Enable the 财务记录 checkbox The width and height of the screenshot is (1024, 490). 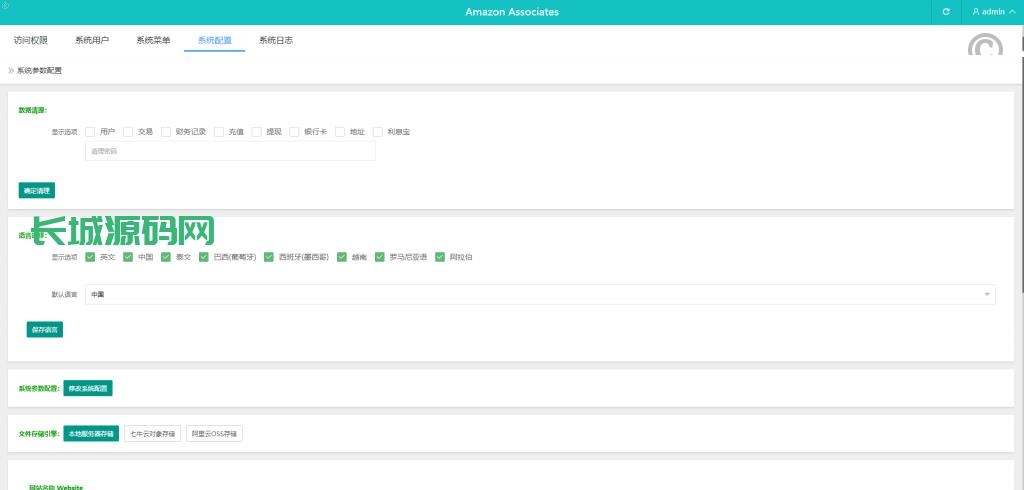(x=166, y=131)
